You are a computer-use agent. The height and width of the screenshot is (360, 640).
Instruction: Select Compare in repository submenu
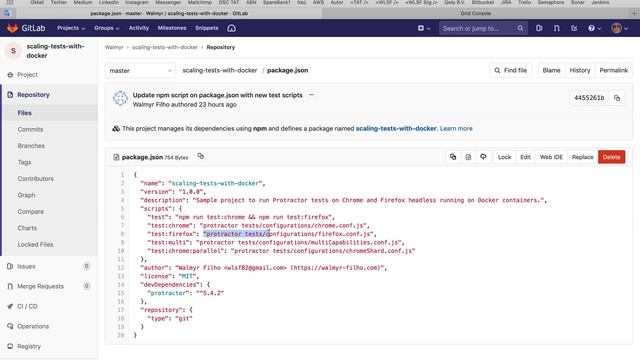(31, 211)
